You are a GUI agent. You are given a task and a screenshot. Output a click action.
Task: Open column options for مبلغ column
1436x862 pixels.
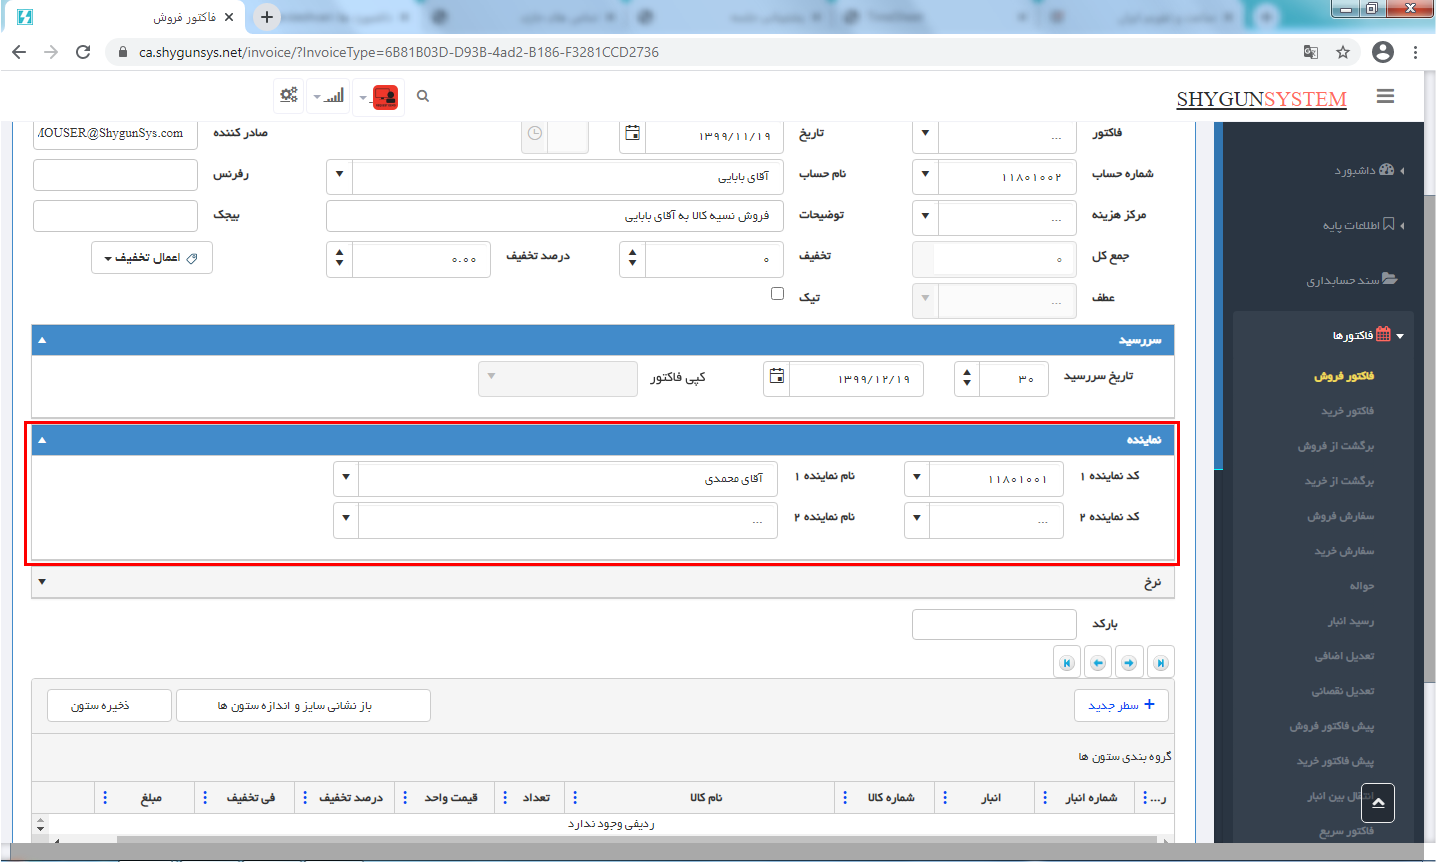[106, 798]
